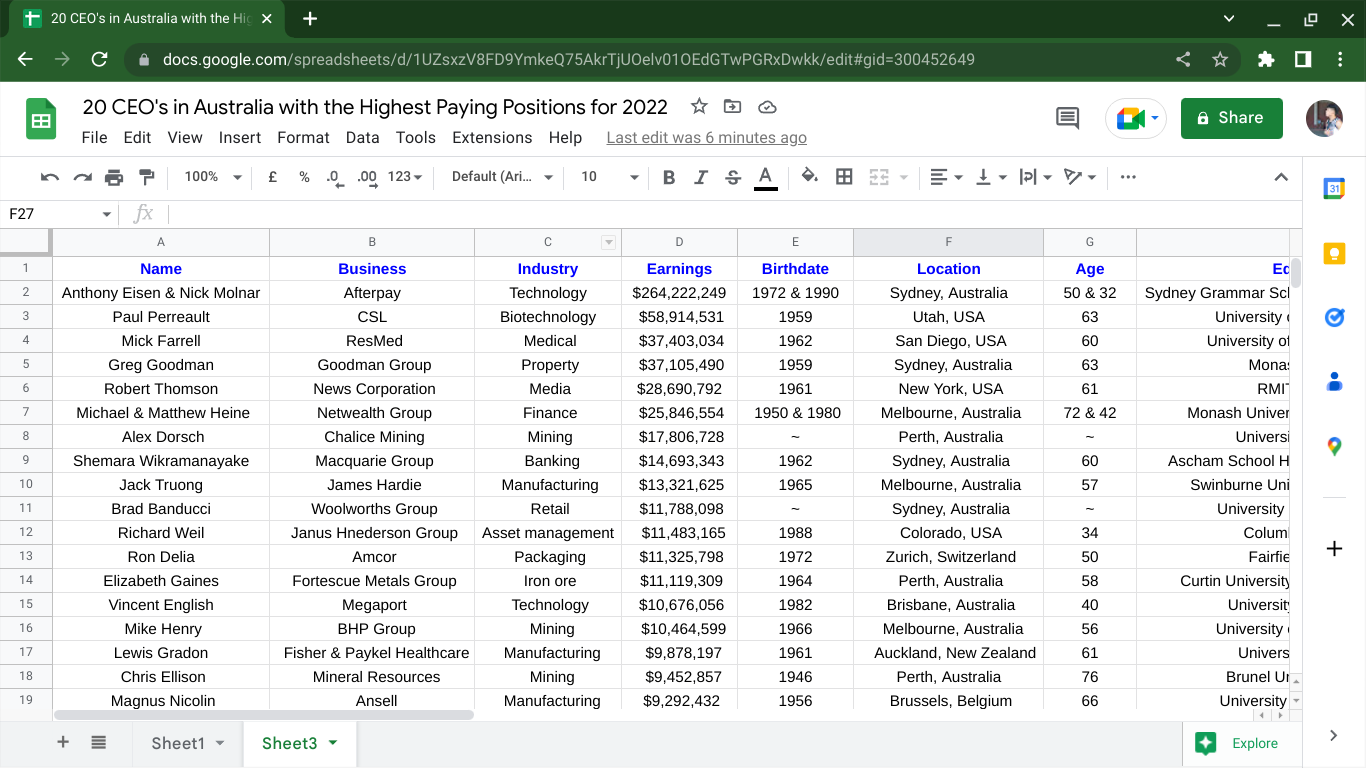This screenshot has width=1366, height=768.
Task: Open Google Calendar side panel
Action: click(1334, 188)
